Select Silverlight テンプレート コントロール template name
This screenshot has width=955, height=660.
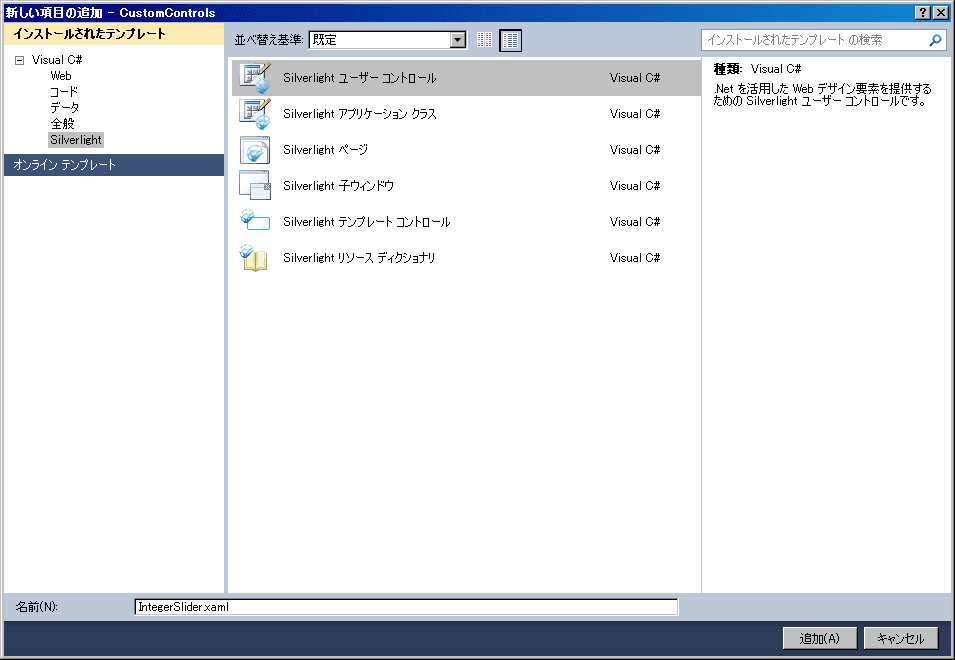367,222
